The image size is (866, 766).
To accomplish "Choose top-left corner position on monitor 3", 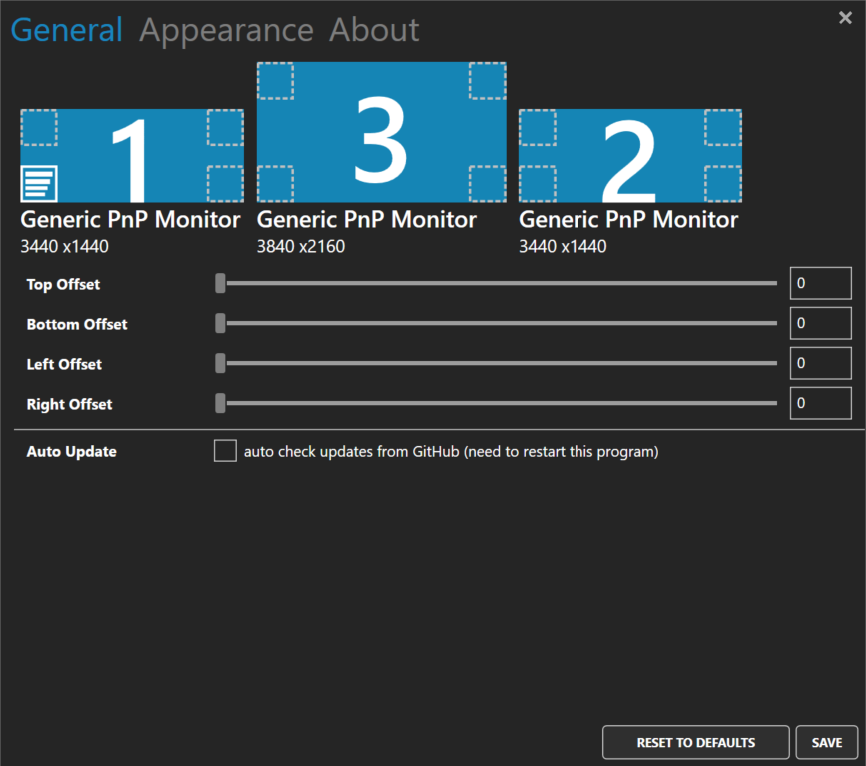I will coord(276,81).
